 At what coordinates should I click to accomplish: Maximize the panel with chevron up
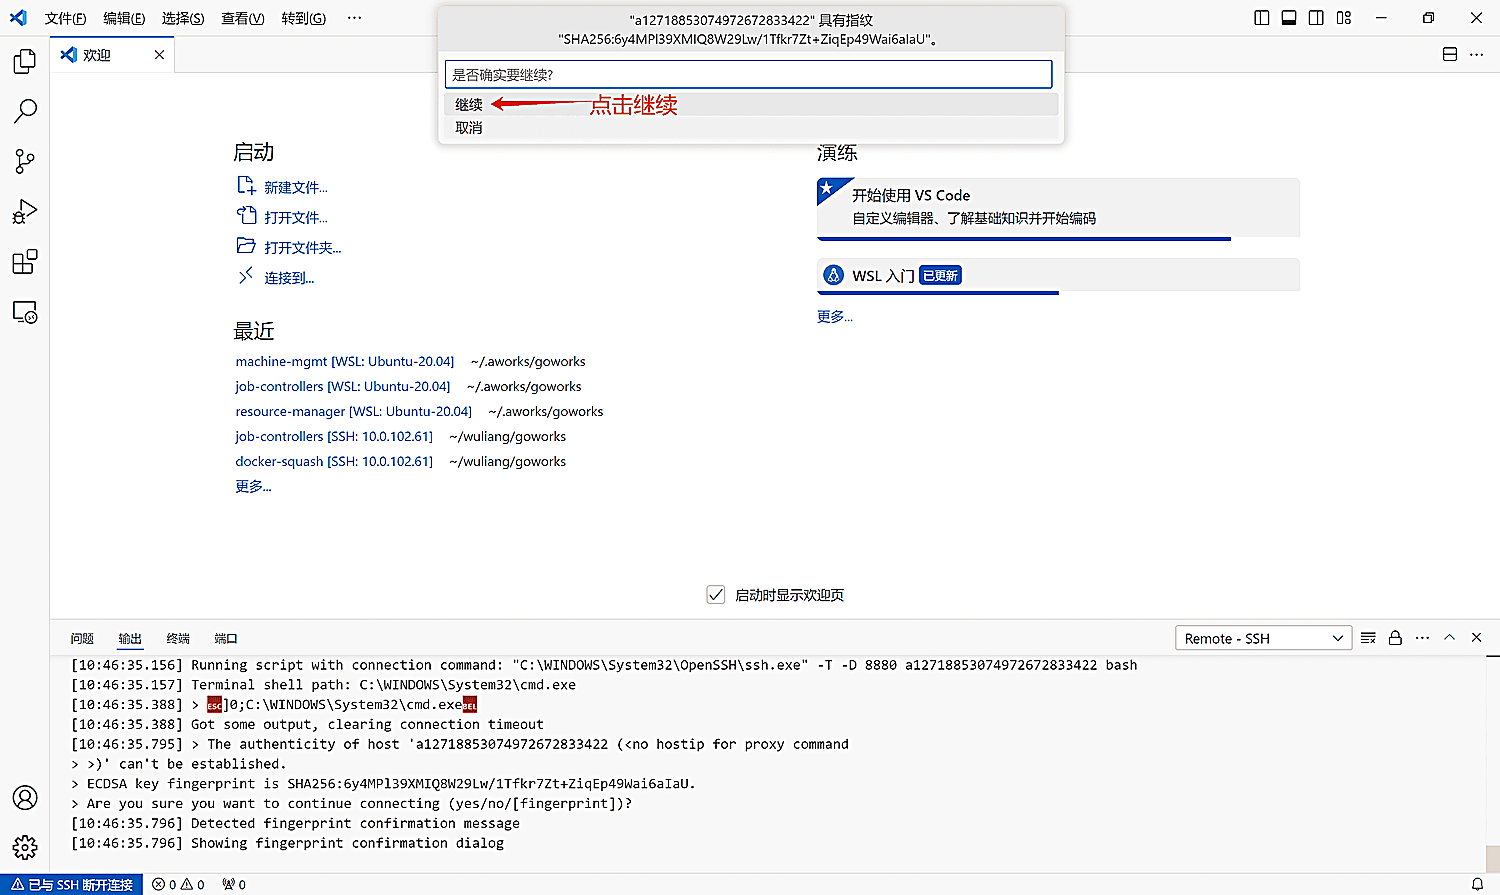pos(1449,638)
